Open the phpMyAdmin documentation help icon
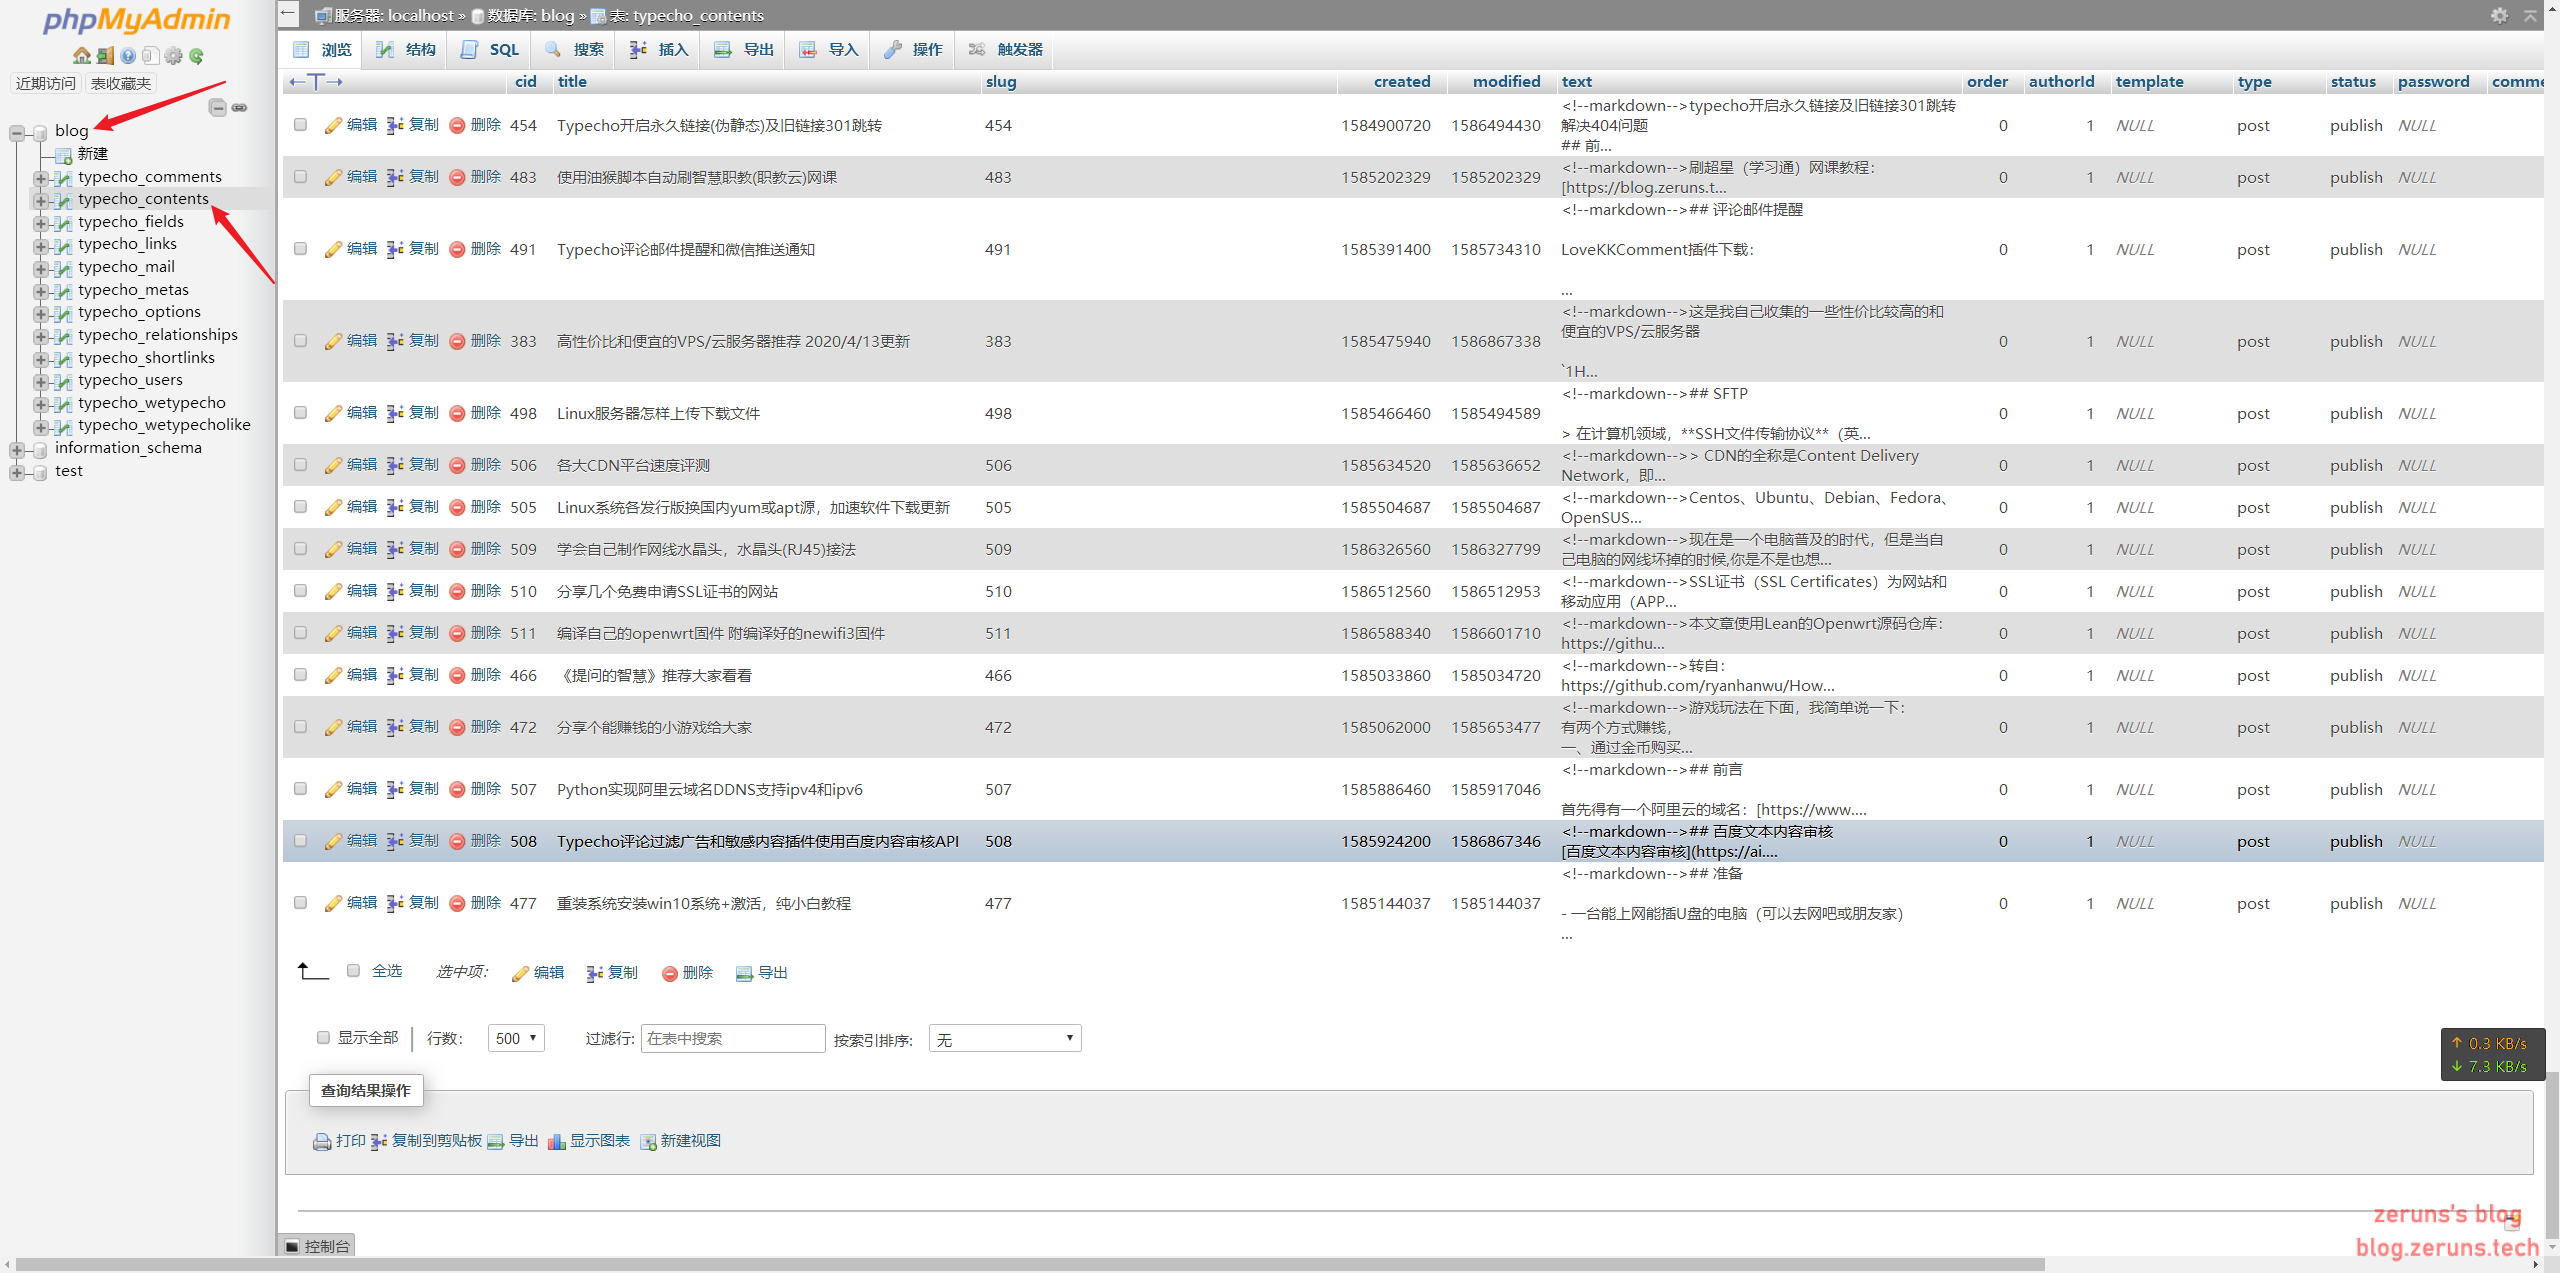Viewport: 2560px width, 1273px height. [128, 56]
